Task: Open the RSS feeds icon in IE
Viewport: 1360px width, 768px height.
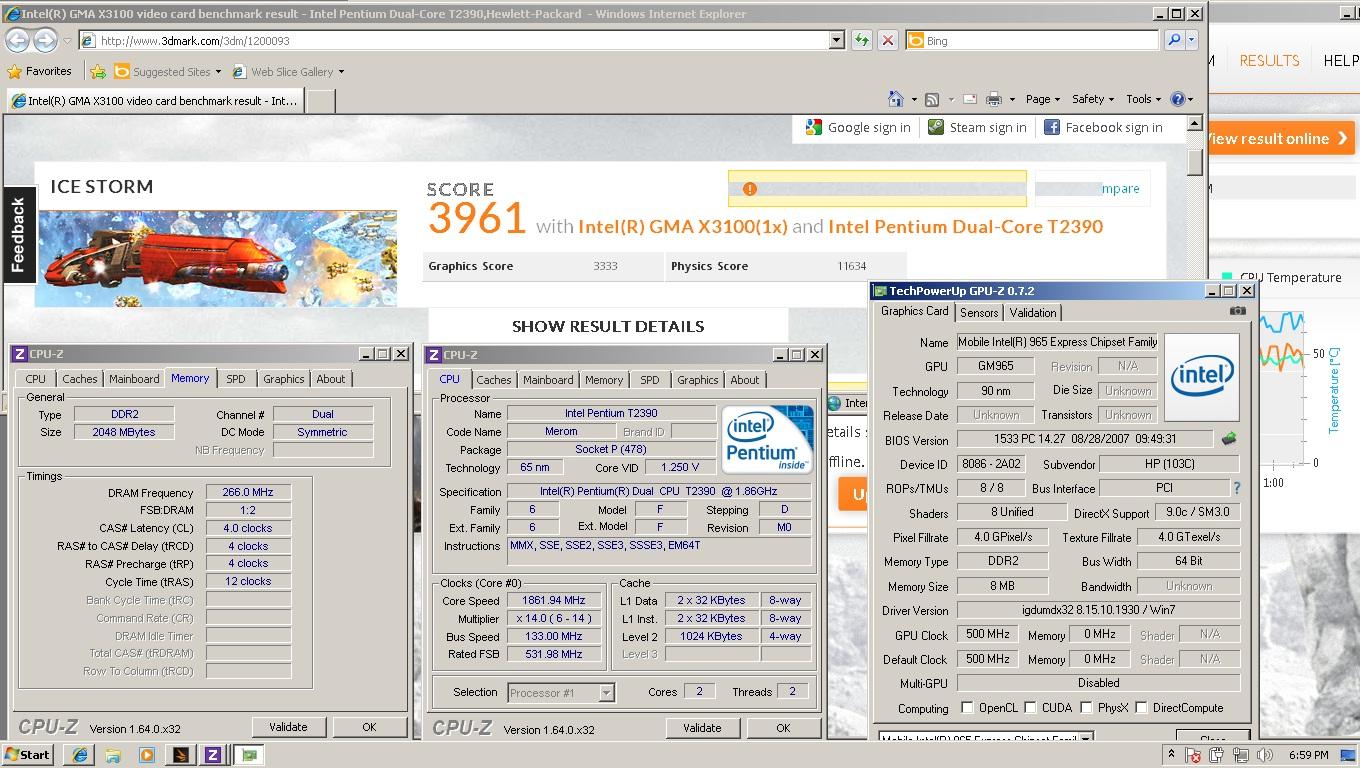Action: (932, 99)
